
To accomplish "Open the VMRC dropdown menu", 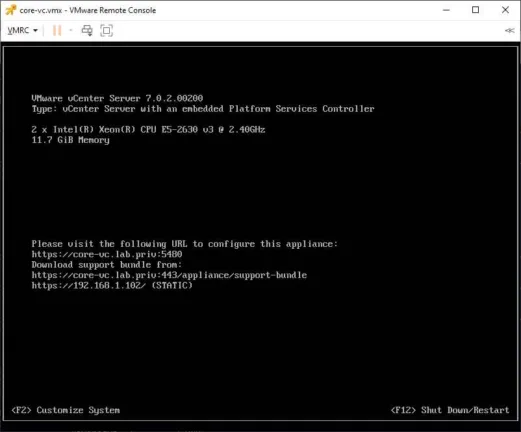I will coord(22,30).
